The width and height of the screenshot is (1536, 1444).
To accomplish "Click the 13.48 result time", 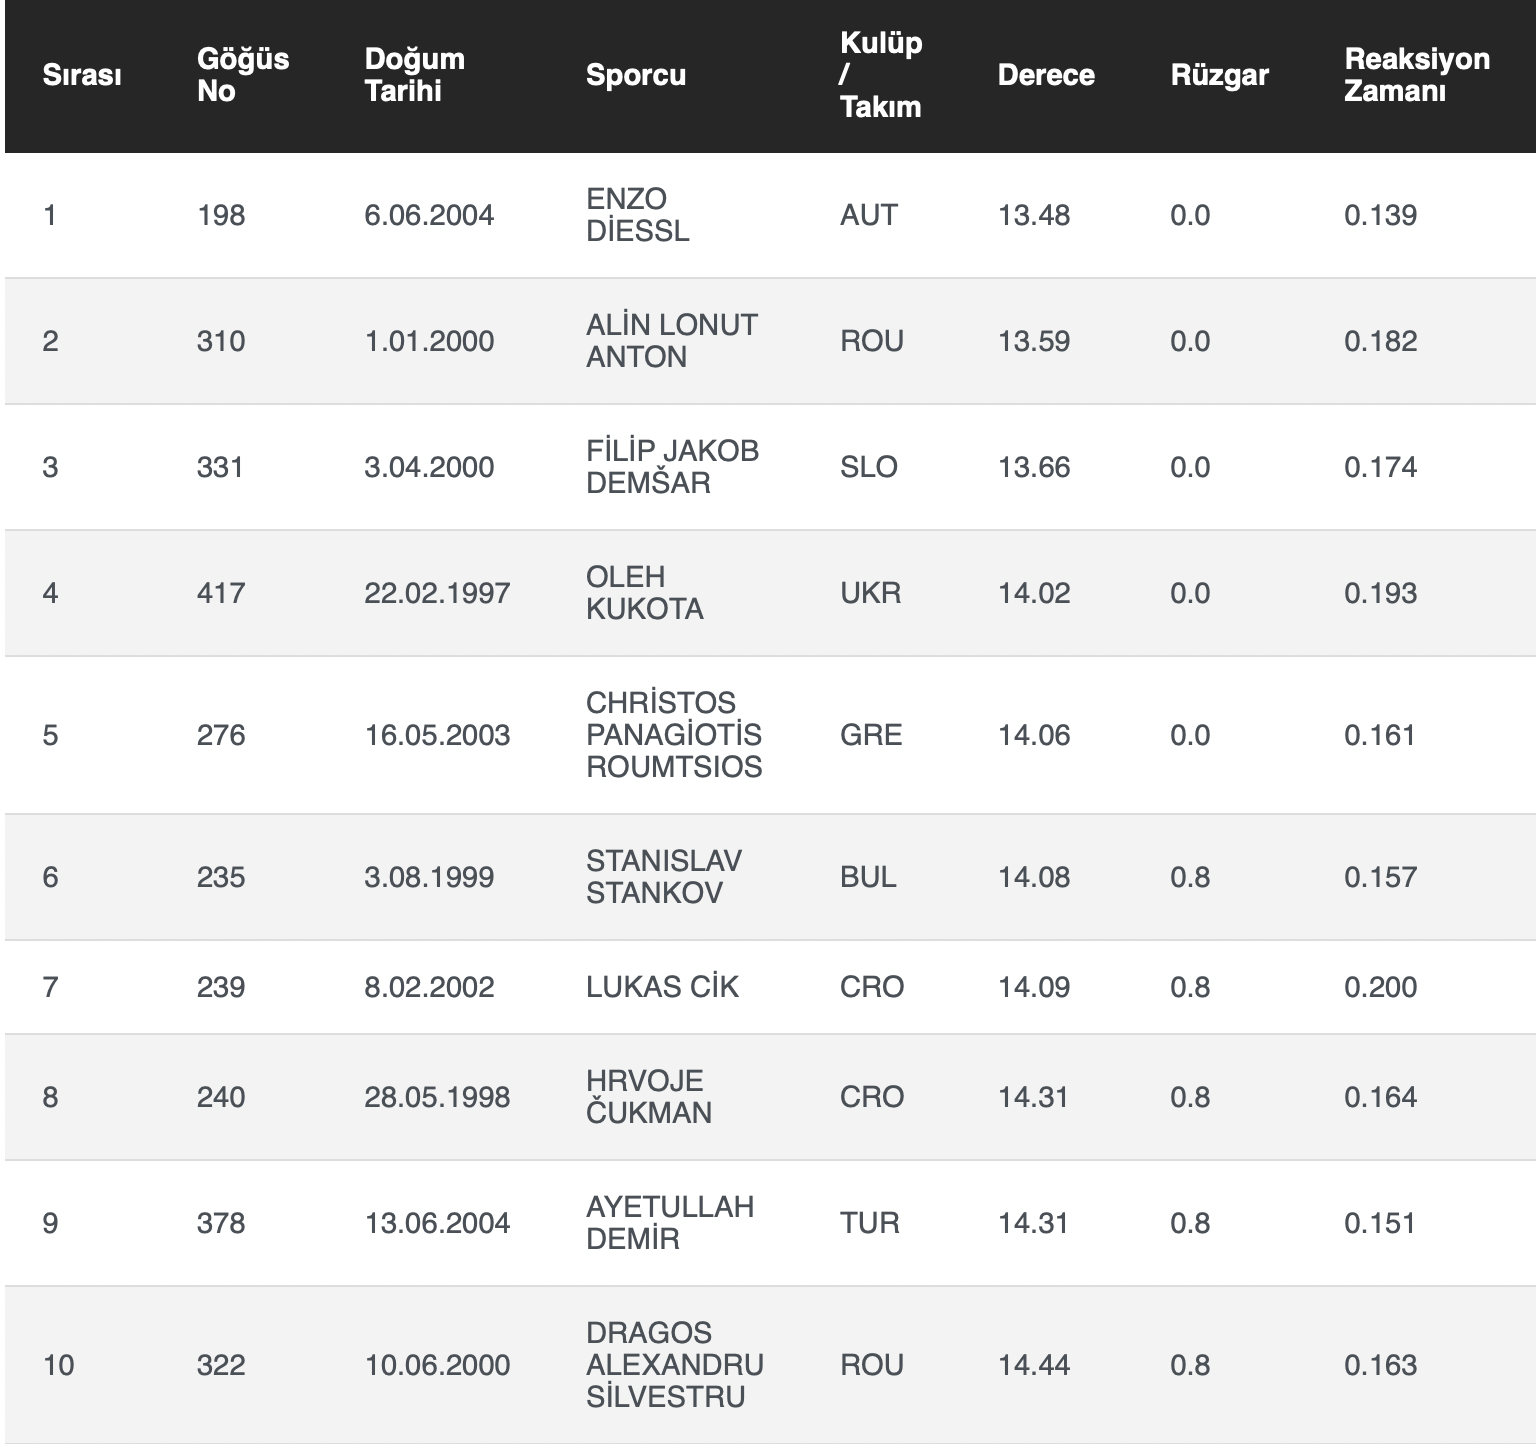I will 1033,215.
